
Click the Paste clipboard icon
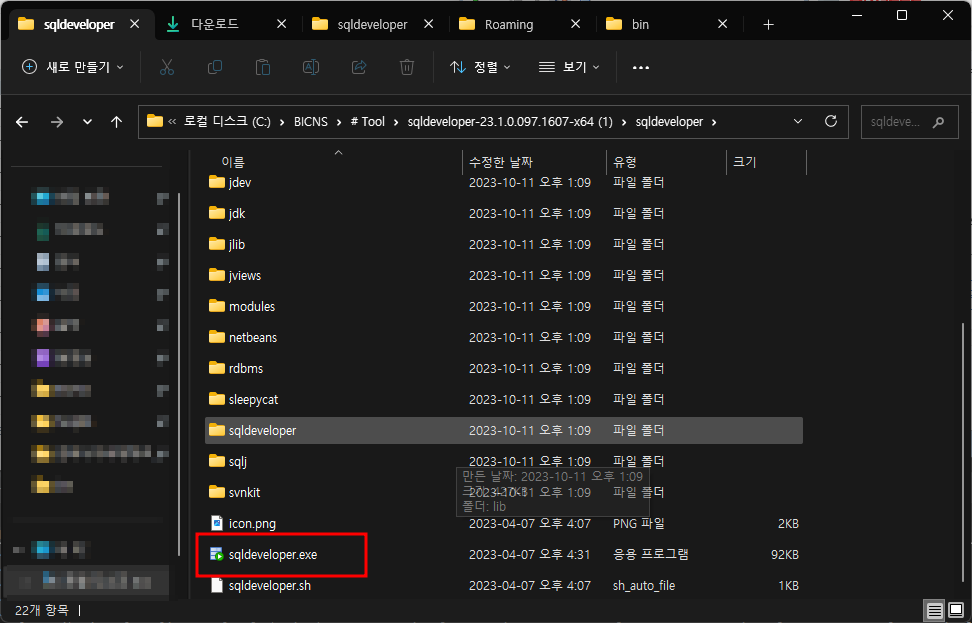[x=263, y=67]
